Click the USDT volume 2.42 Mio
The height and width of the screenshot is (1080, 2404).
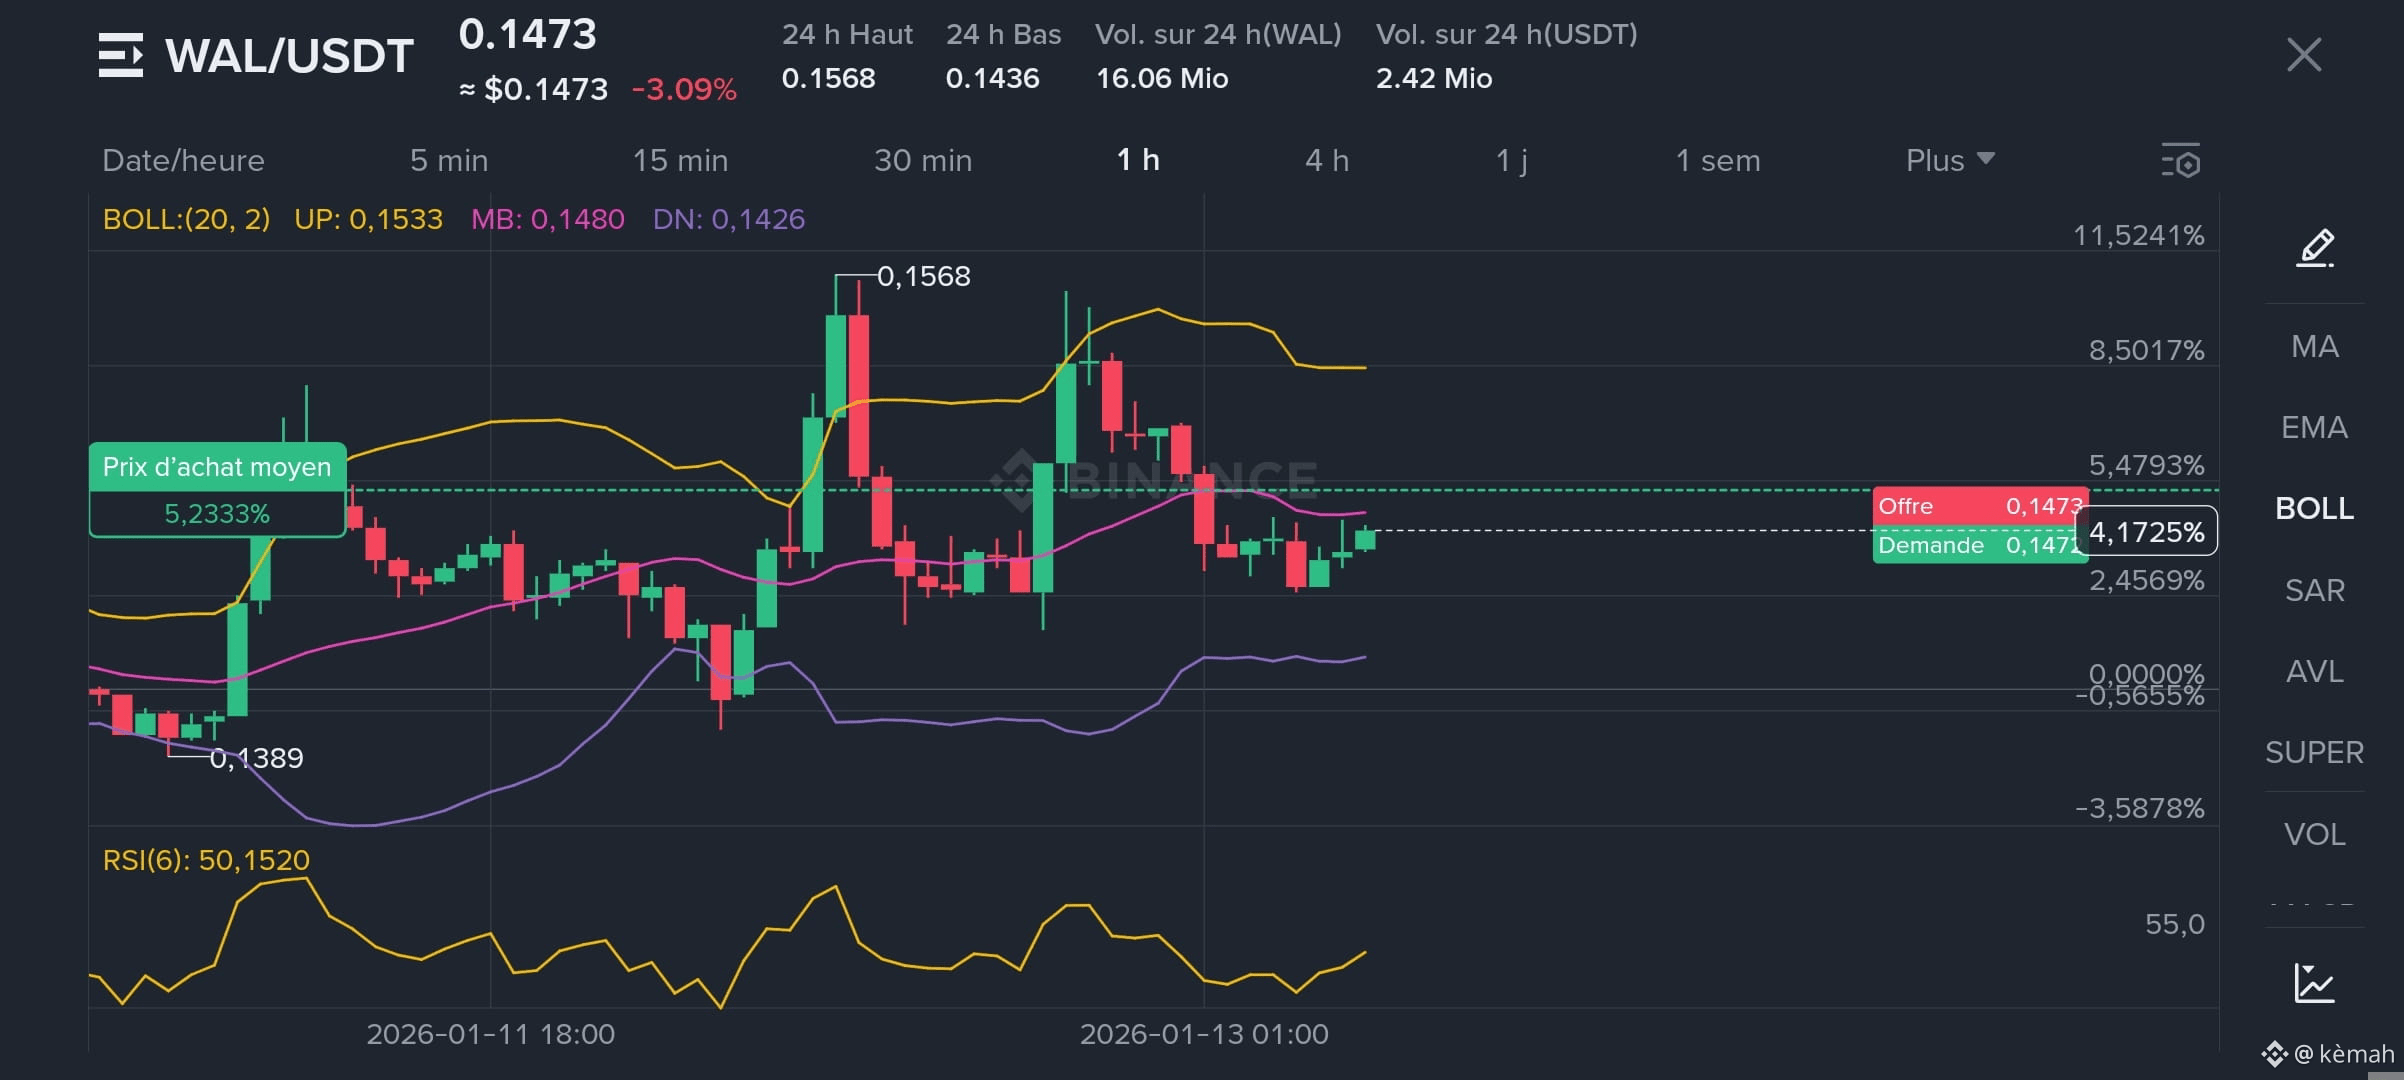[x=1433, y=78]
